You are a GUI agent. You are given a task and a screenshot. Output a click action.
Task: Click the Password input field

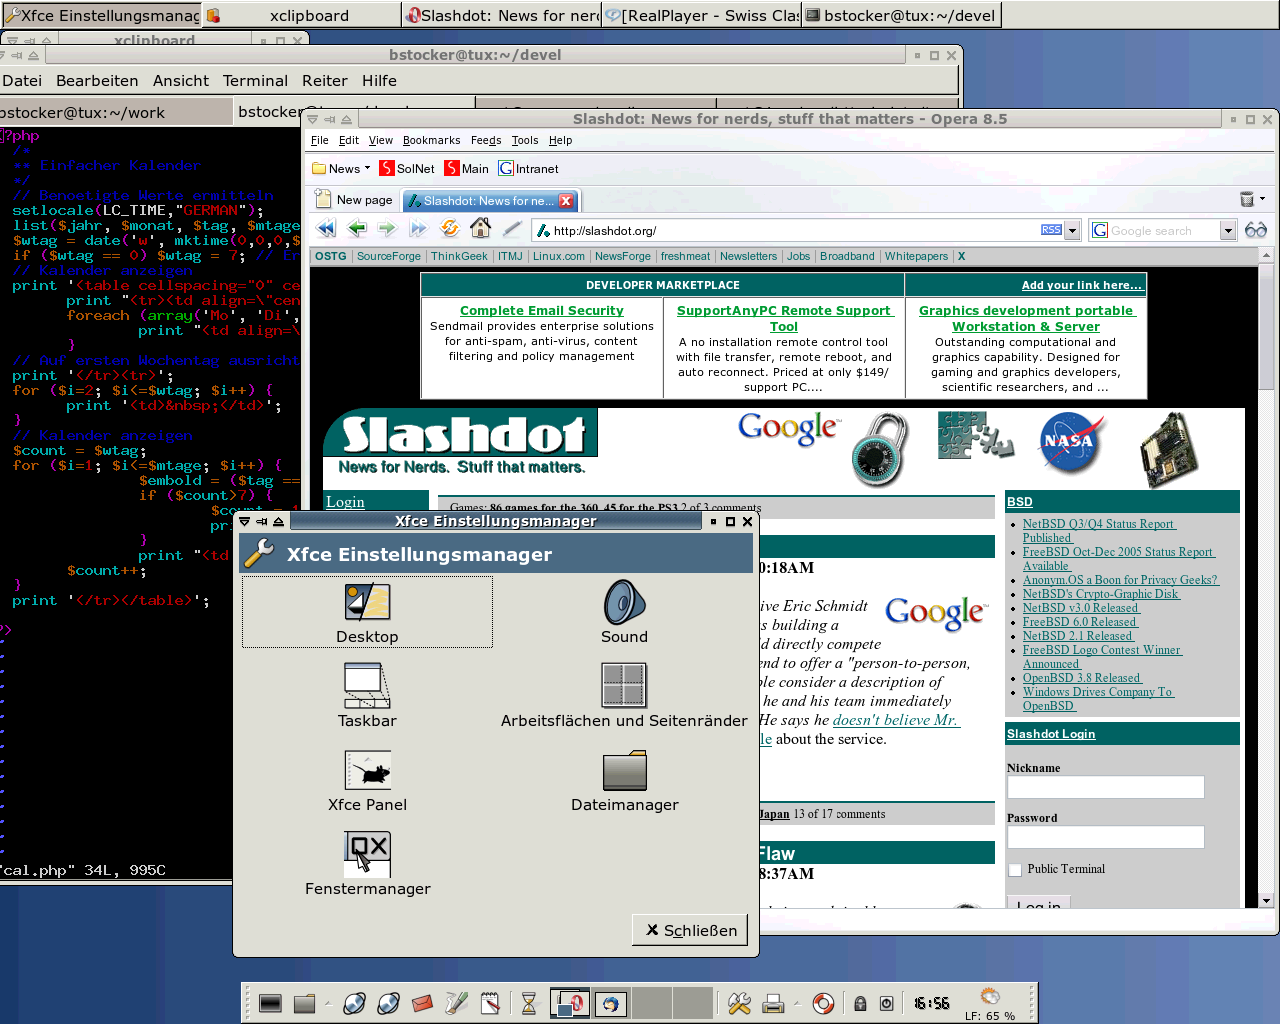click(1106, 837)
